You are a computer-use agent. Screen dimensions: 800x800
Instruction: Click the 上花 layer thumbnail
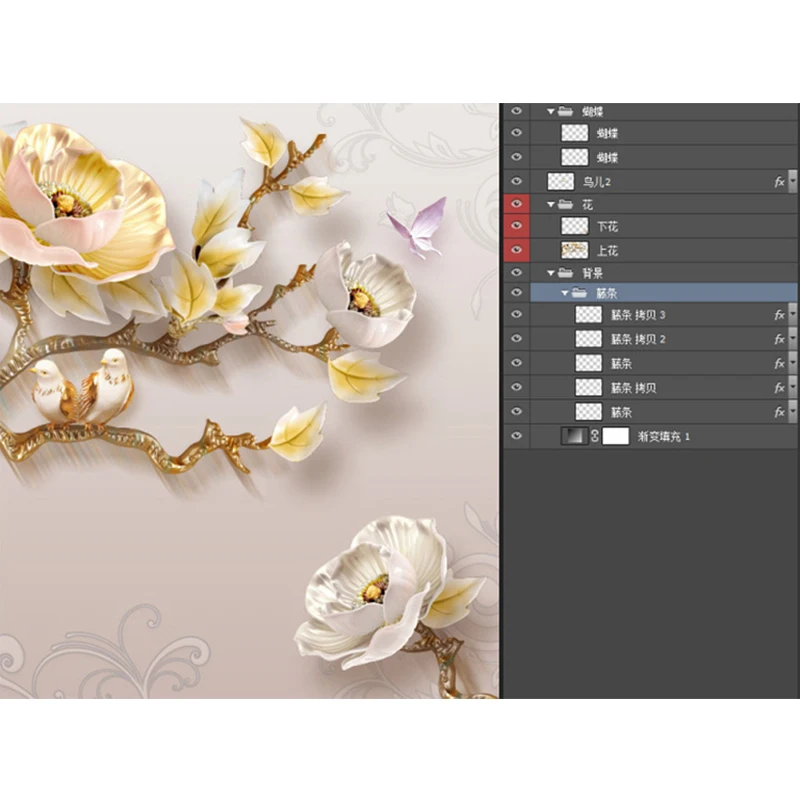coord(574,250)
